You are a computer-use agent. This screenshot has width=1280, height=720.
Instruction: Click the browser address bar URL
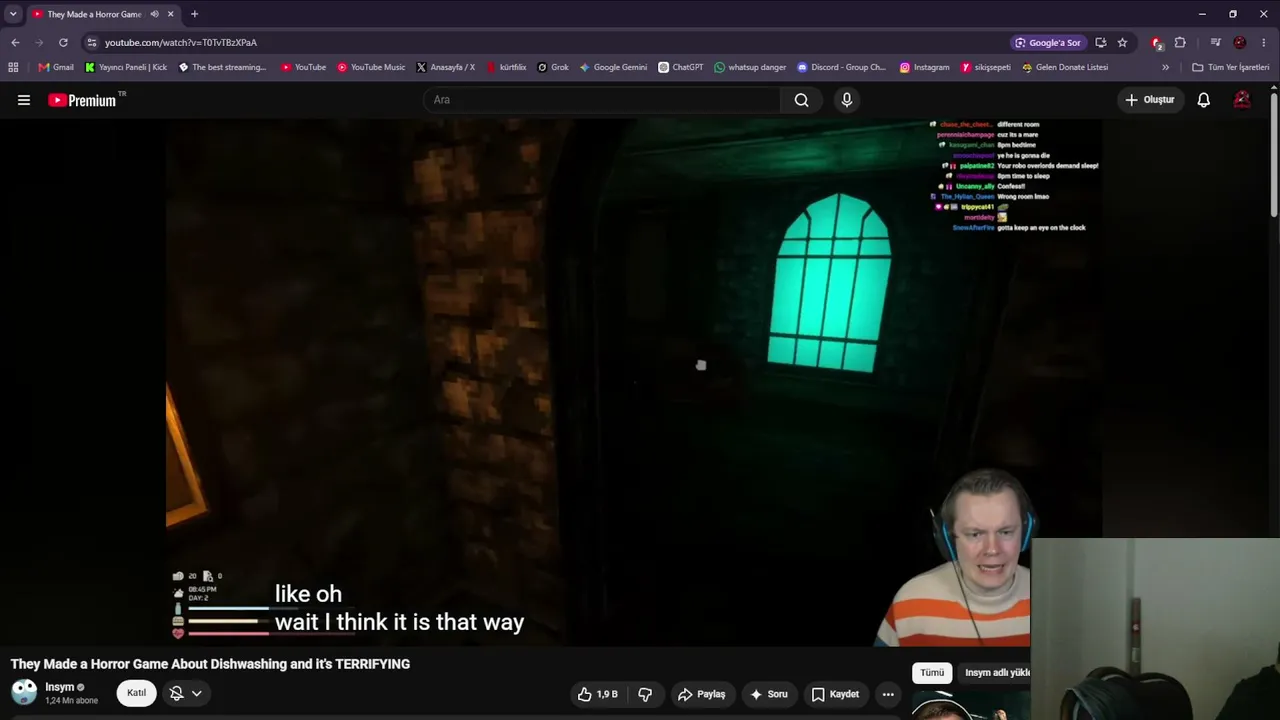(x=181, y=43)
